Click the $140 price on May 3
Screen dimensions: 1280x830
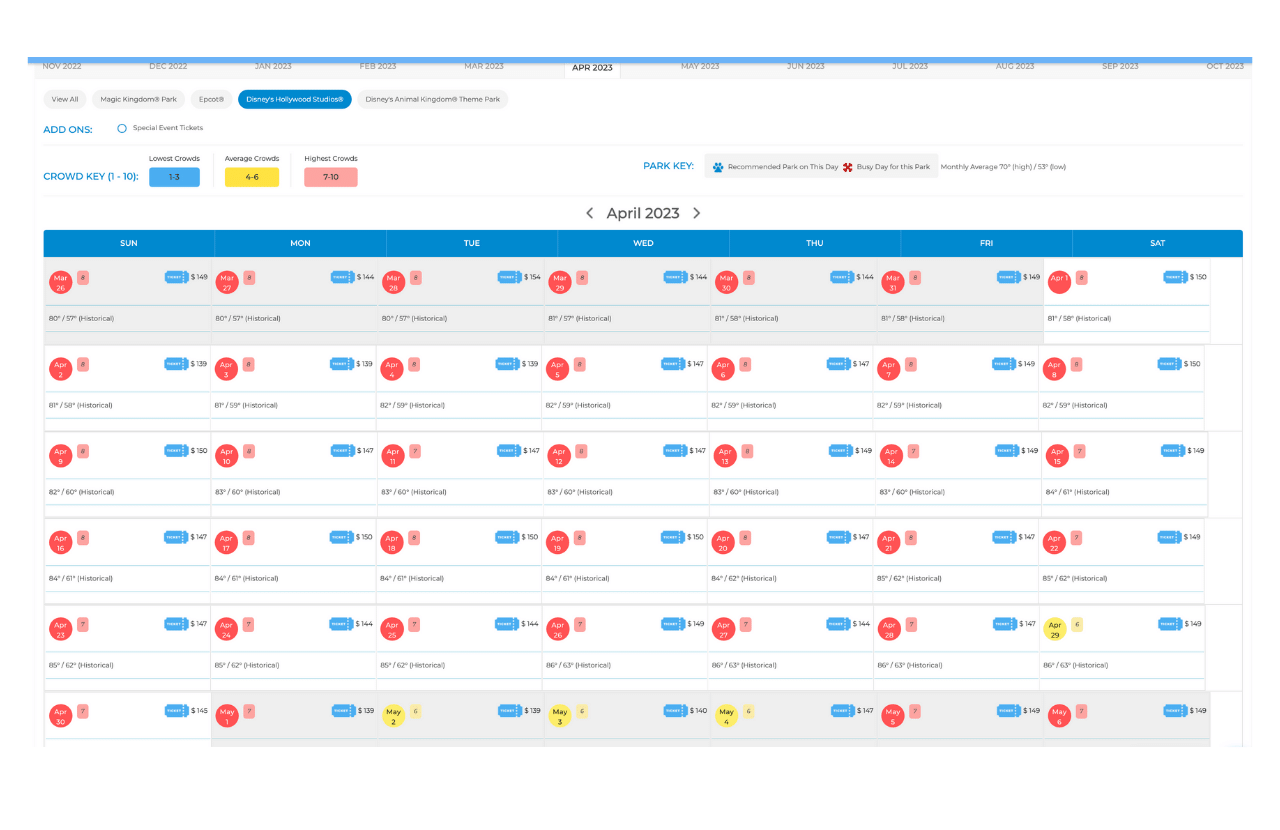tap(698, 711)
